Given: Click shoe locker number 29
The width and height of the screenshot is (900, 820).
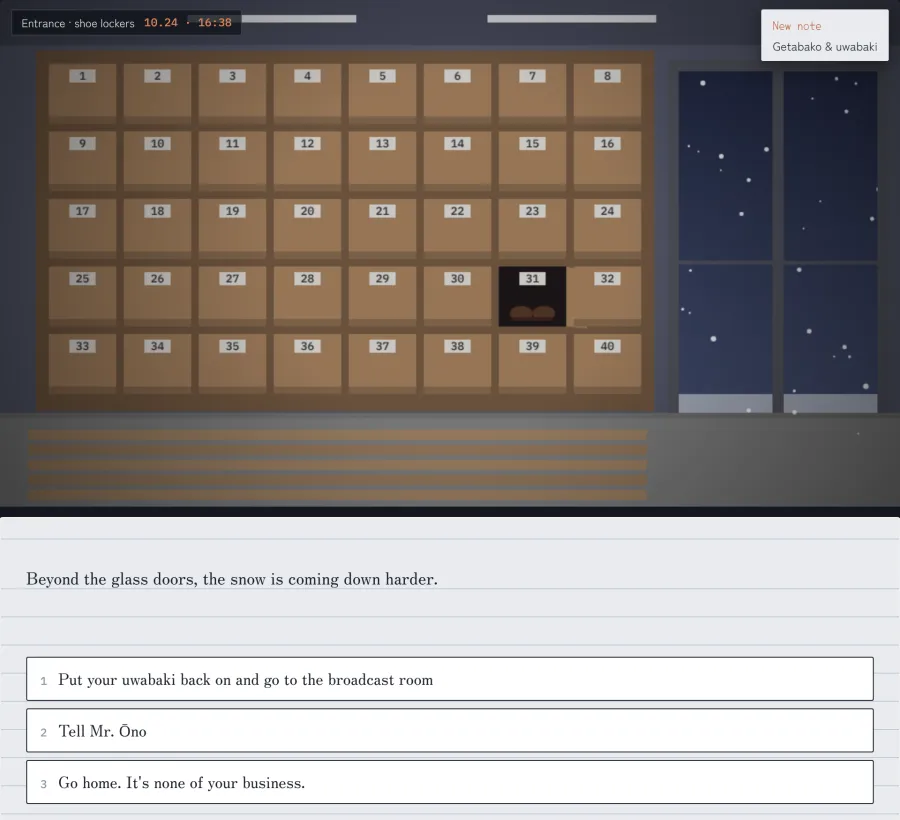Looking at the screenshot, I should pos(382,296).
